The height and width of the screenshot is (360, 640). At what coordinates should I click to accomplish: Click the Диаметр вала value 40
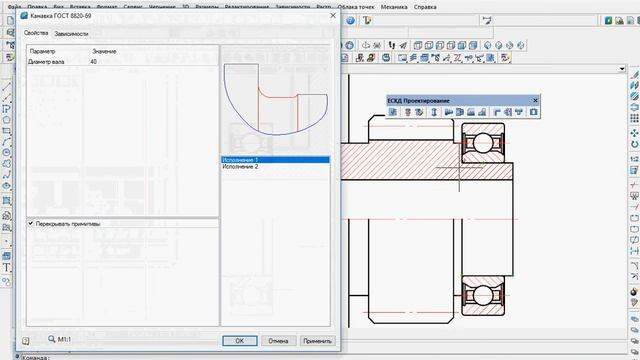click(93, 62)
